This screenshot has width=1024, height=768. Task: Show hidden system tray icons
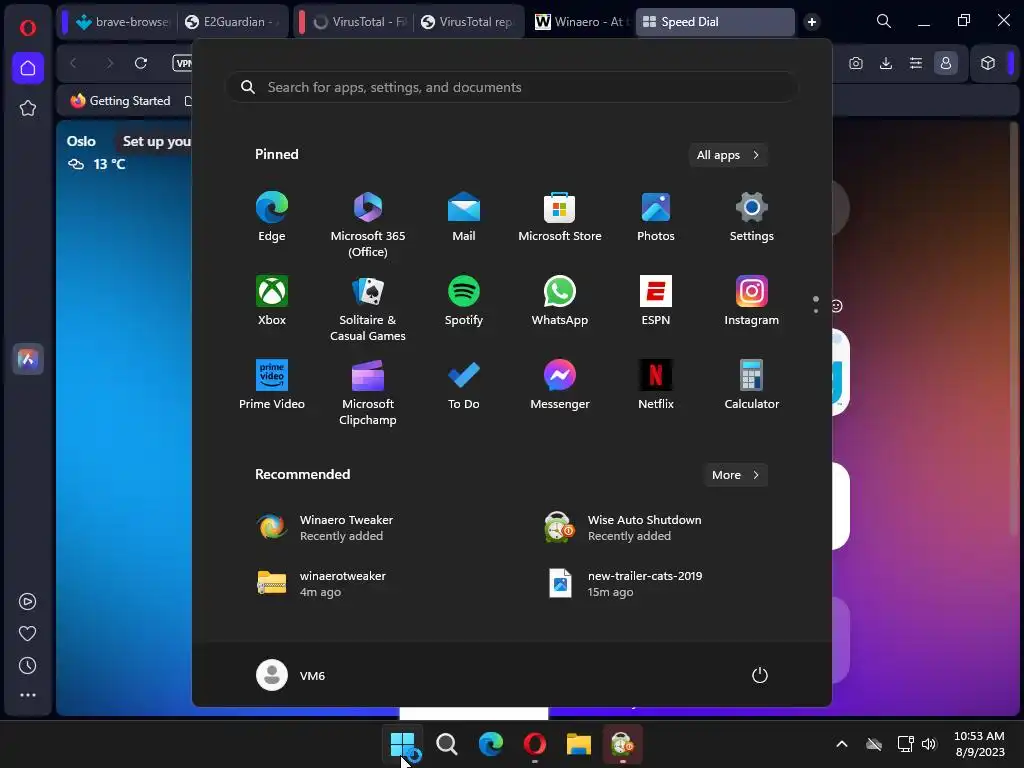pyautogui.click(x=842, y=744)
